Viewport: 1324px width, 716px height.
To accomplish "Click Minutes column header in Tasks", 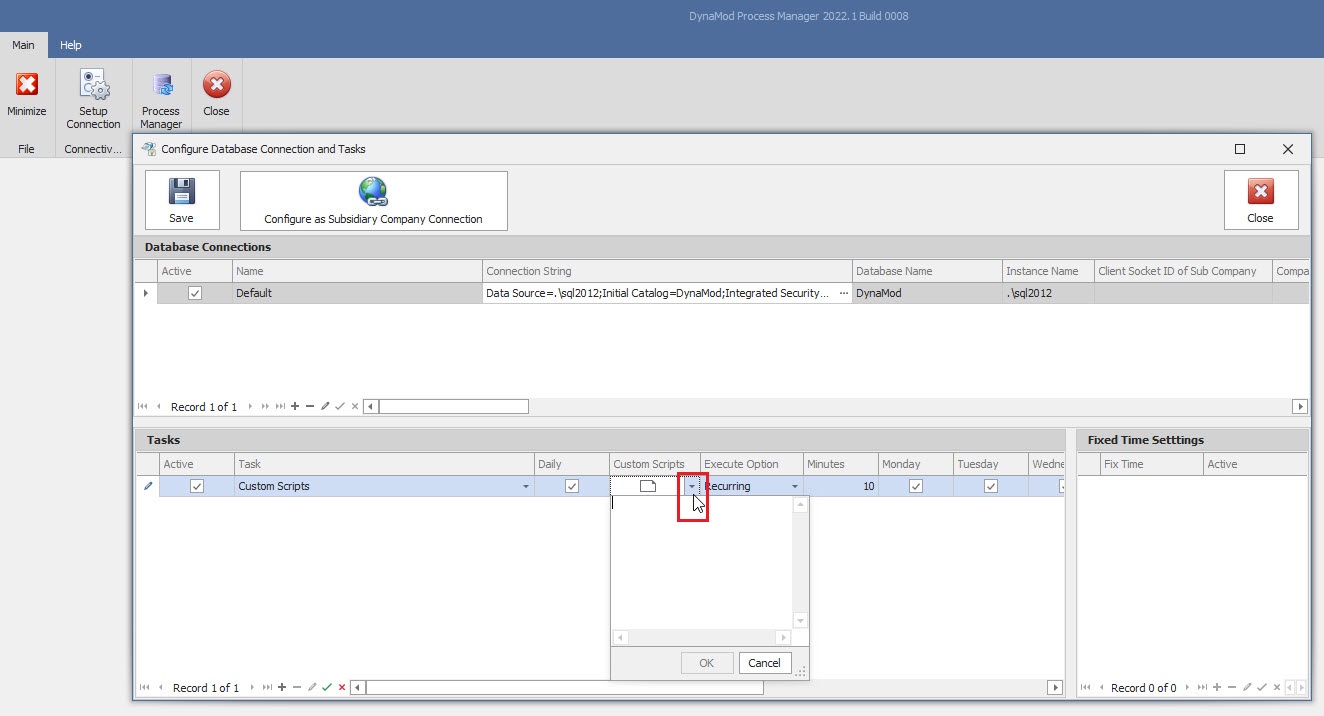I will coord(842,464).
